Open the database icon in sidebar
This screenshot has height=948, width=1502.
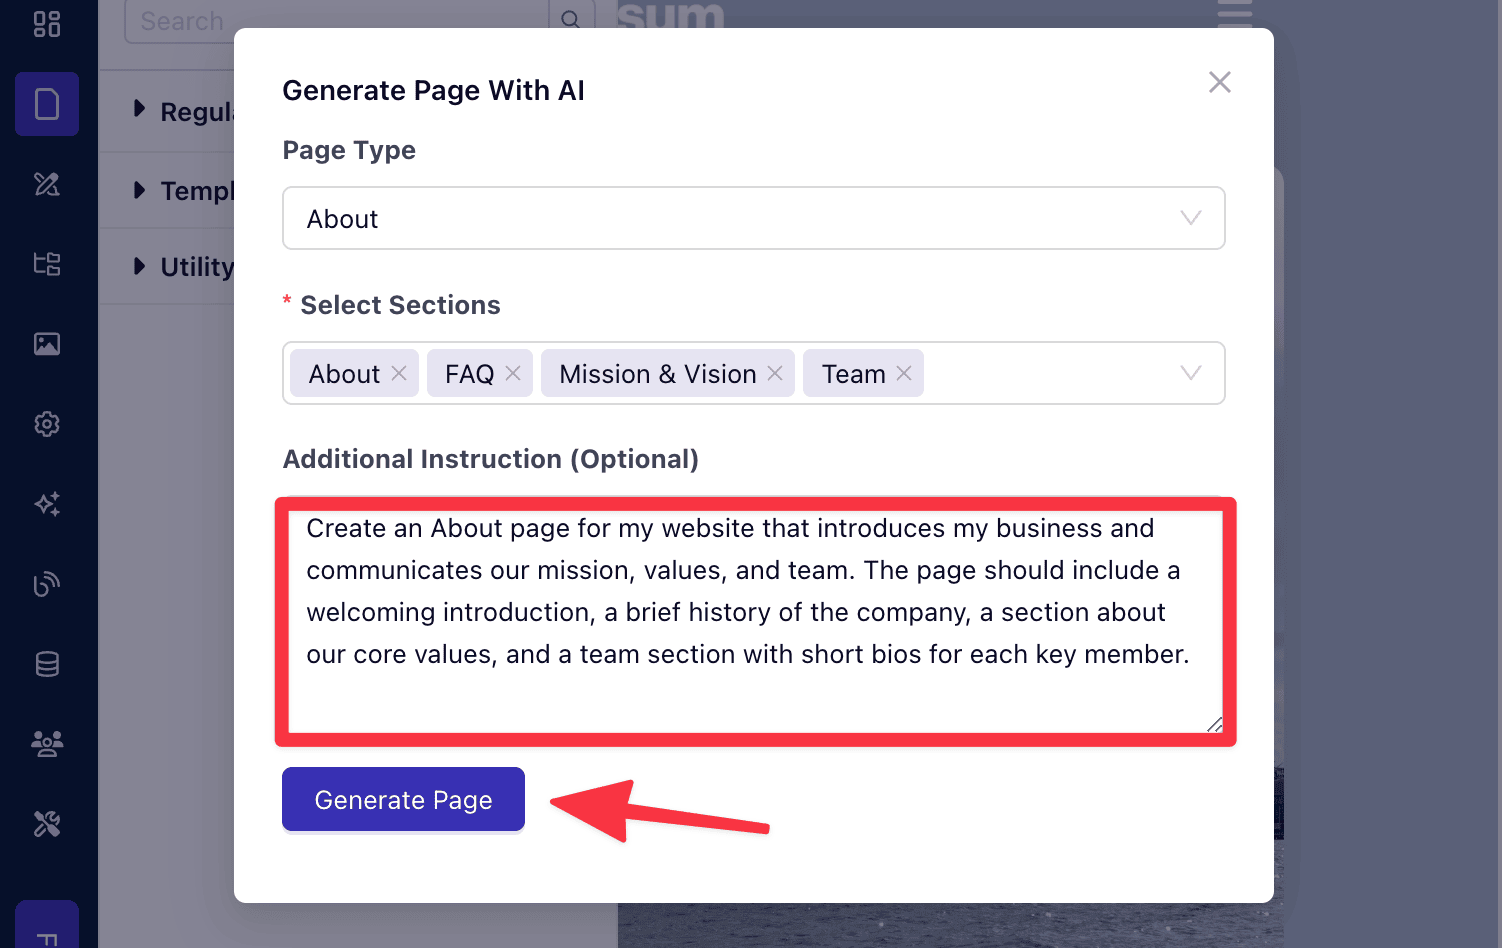click(46, 664)
